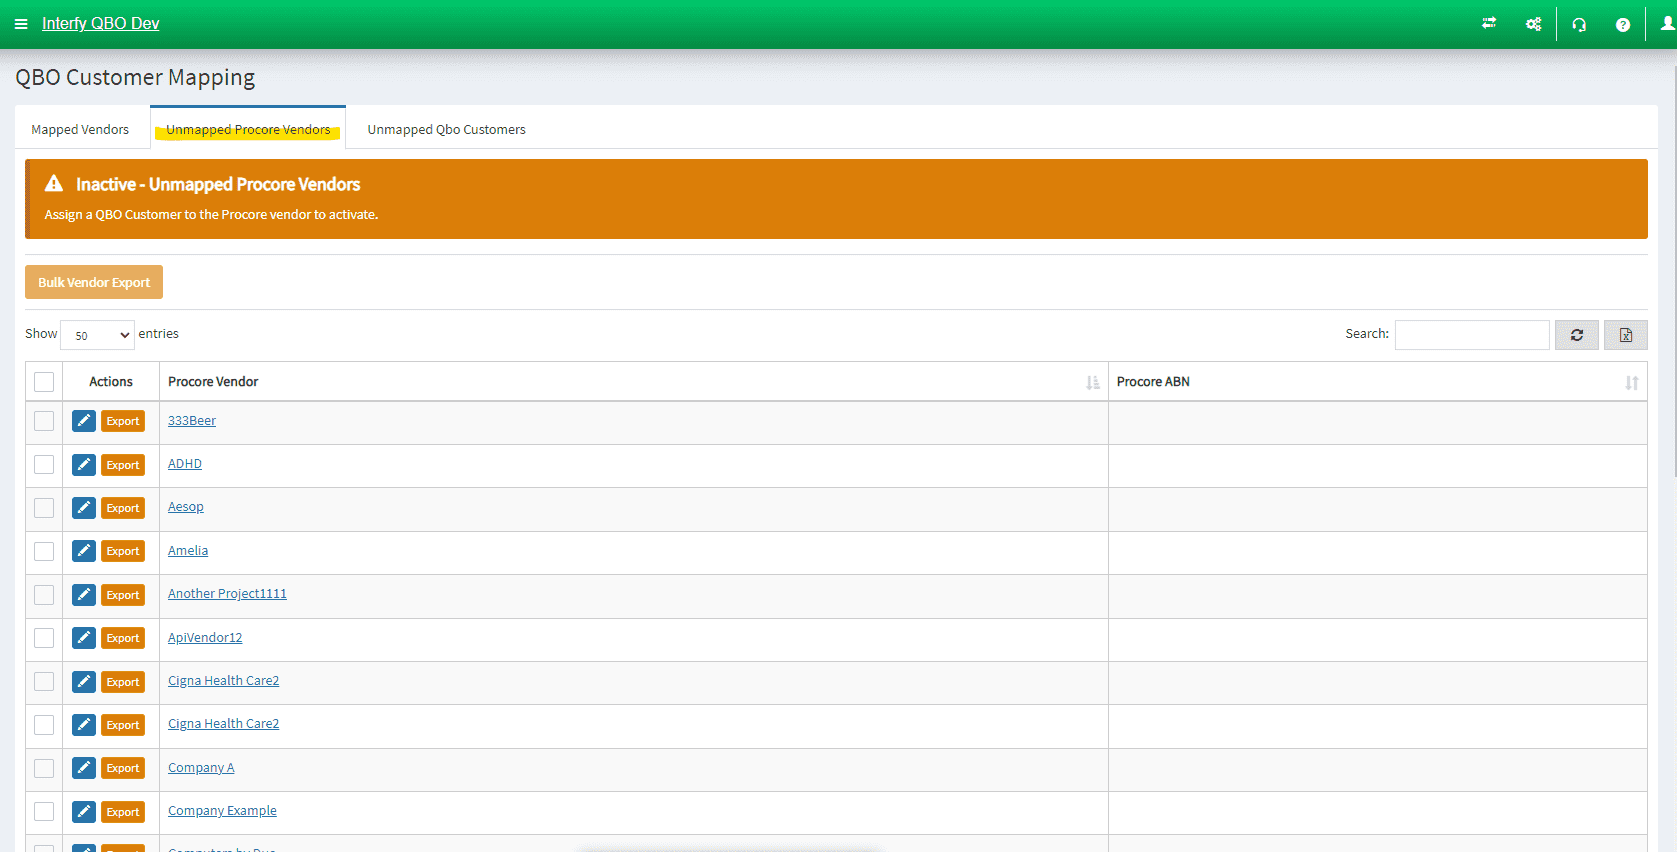Click the support headset icon
The height and width of the screenshot is (852, 1677).
[1579, 25]
